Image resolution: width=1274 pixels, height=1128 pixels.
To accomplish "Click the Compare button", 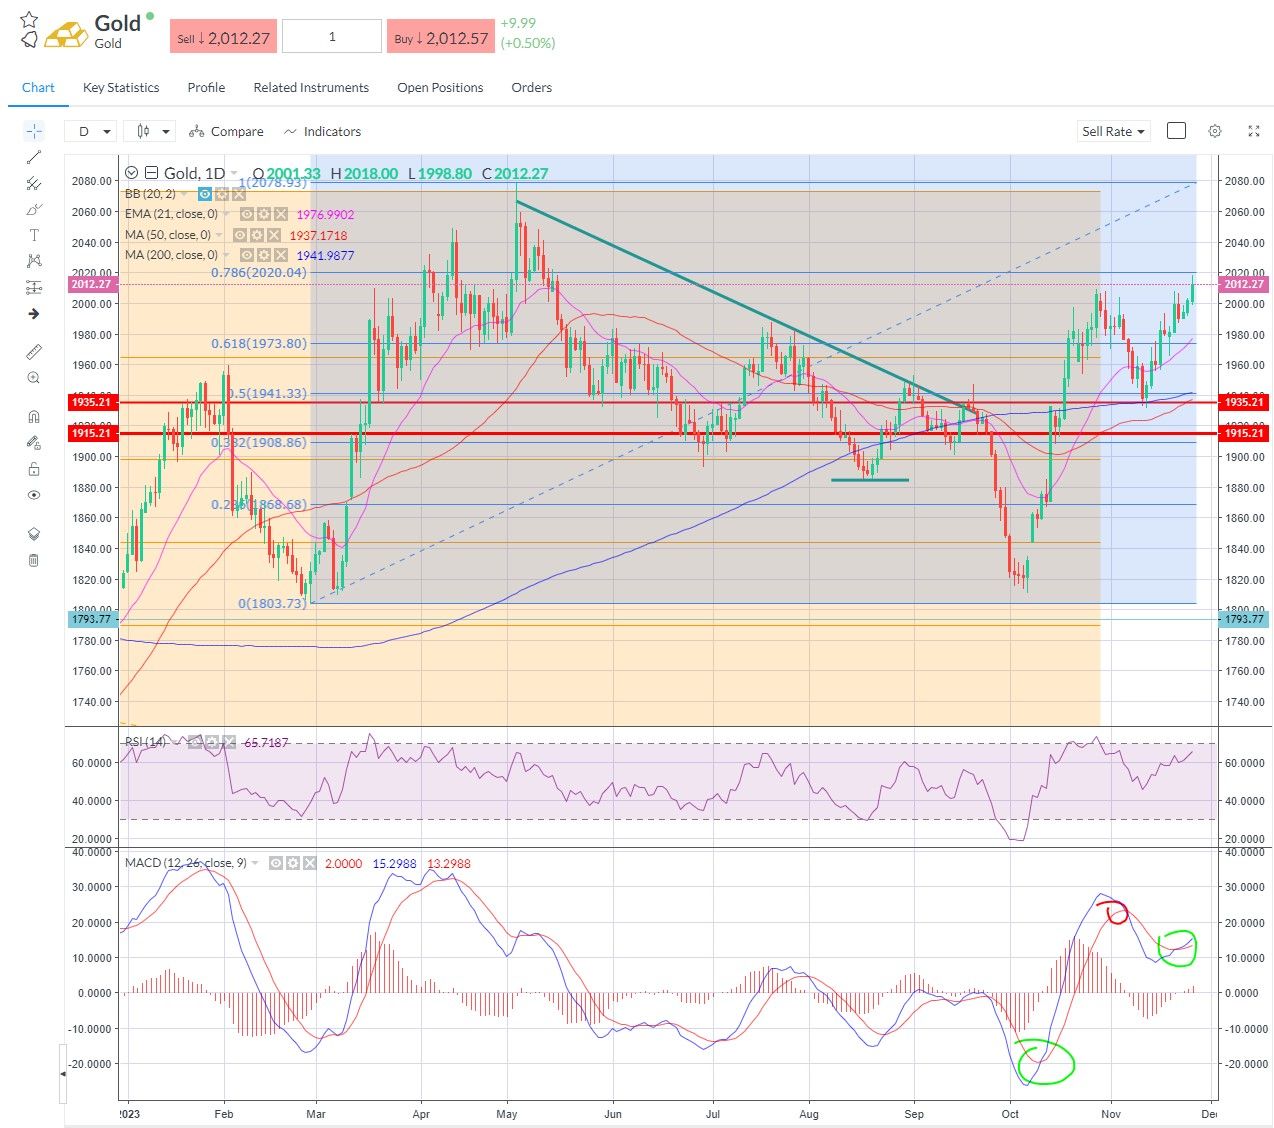I will pos(226,131).
